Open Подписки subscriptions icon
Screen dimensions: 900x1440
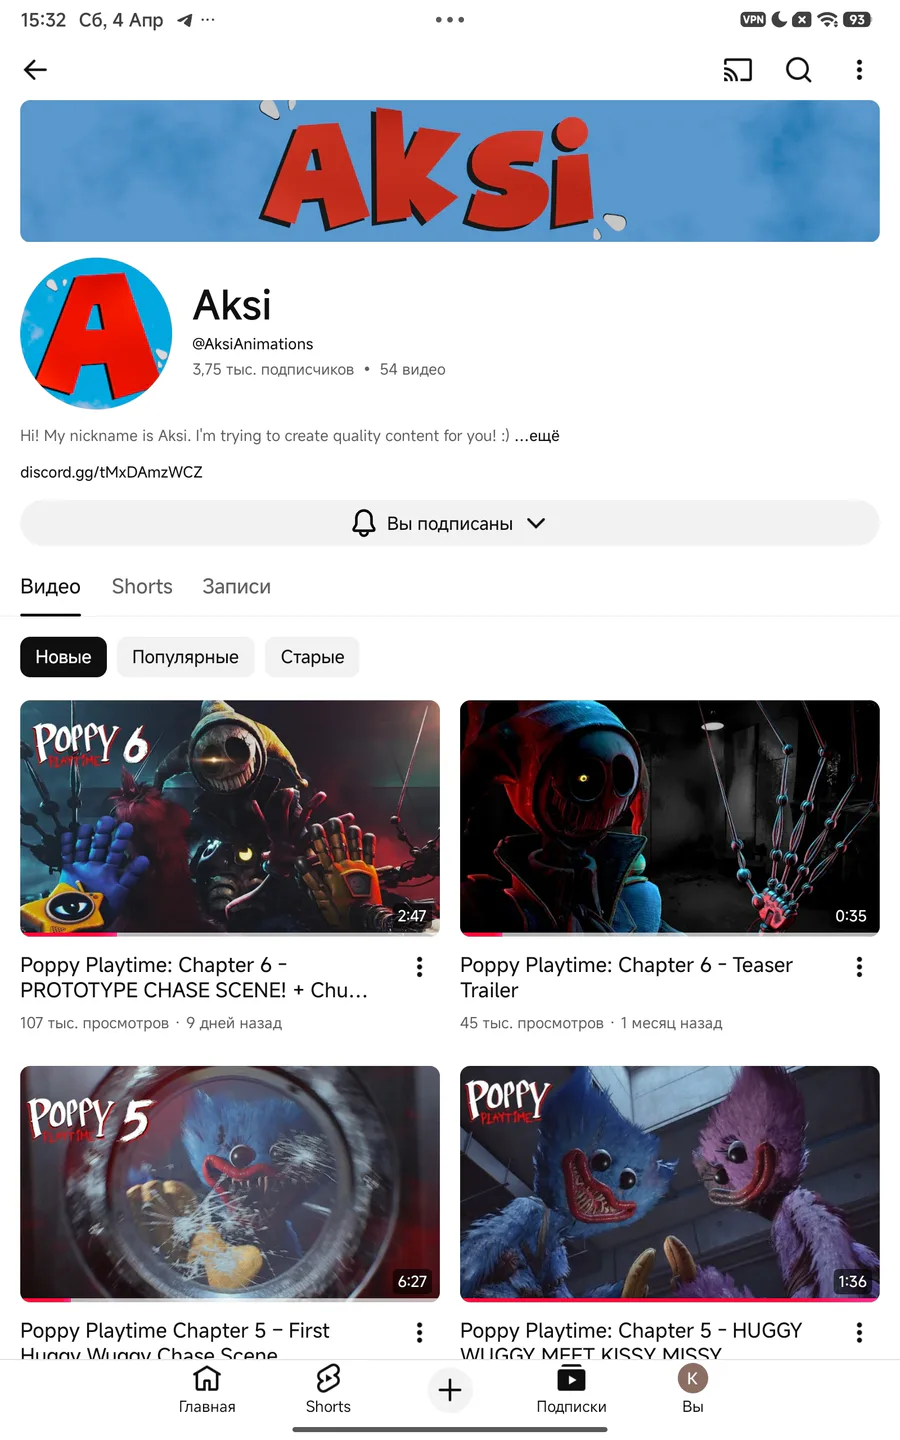571,1389
